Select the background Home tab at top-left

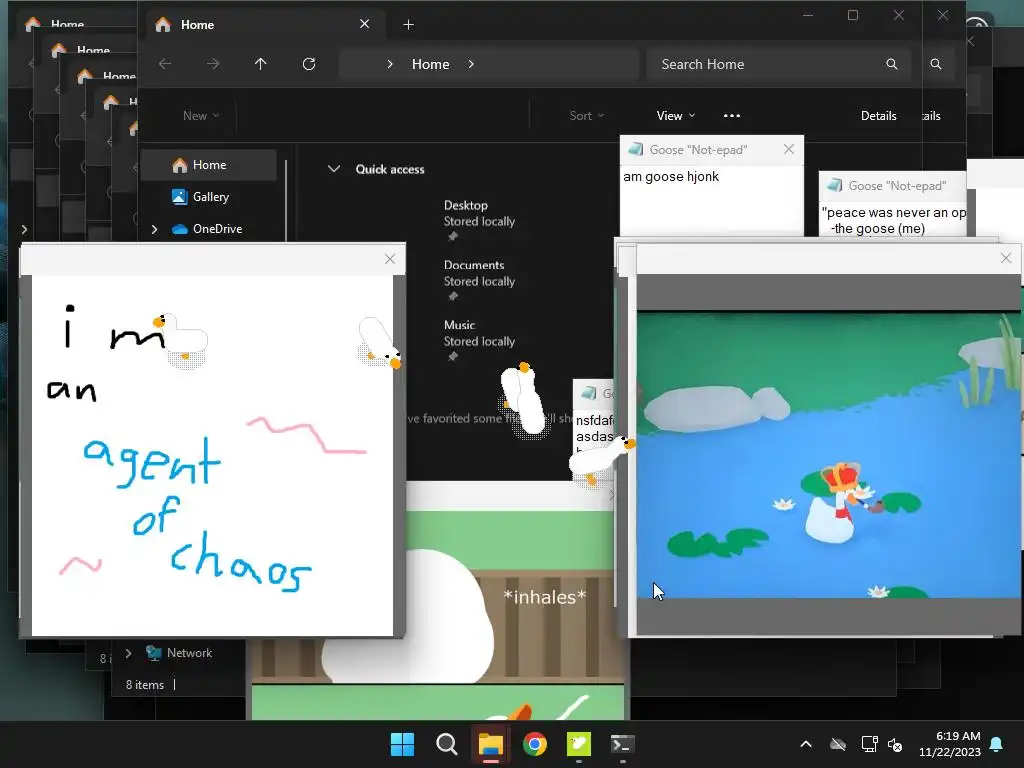67,24
